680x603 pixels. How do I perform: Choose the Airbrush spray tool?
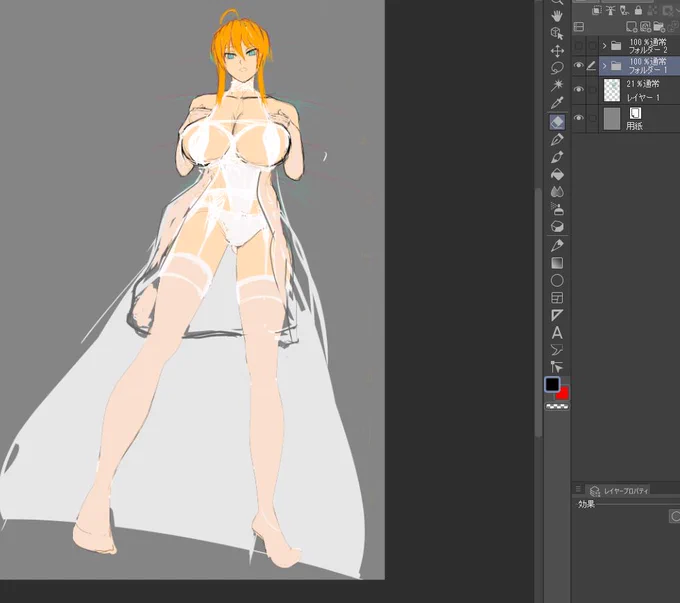(x=557, y=209)
